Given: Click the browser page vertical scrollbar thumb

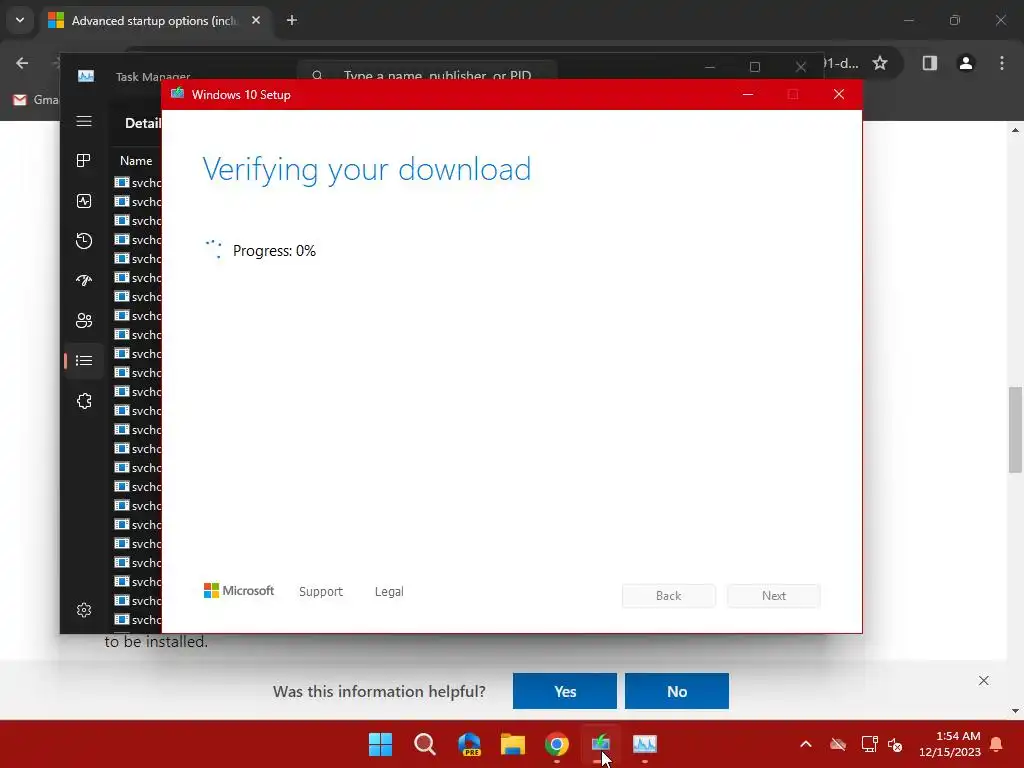Looking at the screenshot, I should tap(1015, 429).
